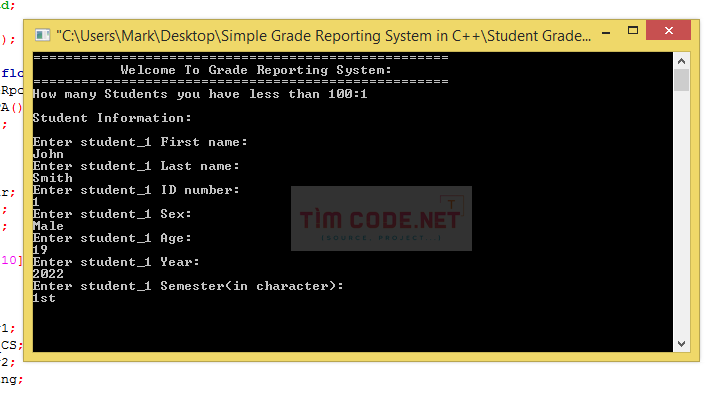Open the console window system menu icon
Viewport: 724px width, 398px height.
[x=42, y=35]
